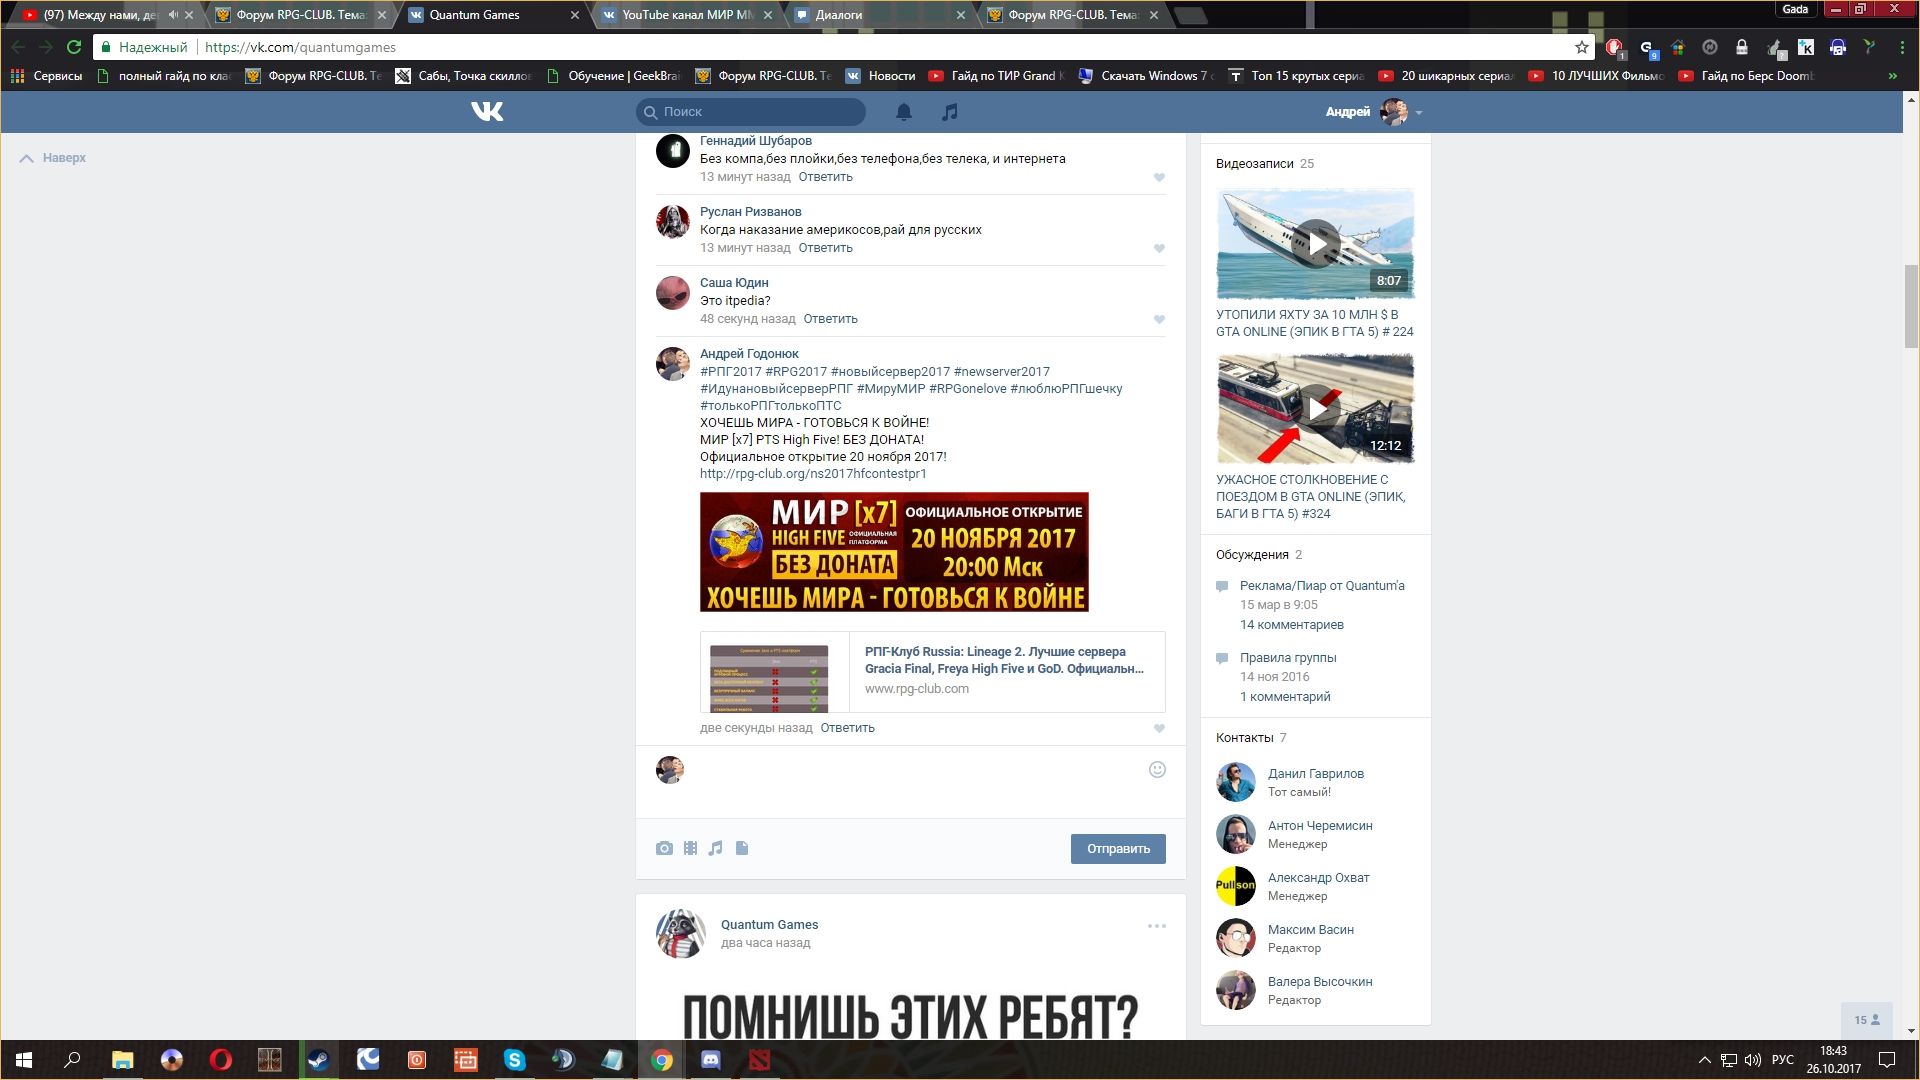Open the rpg-club.org contest link
1920x1080 pixels.
pyautogui.click(x=813, y=474)
